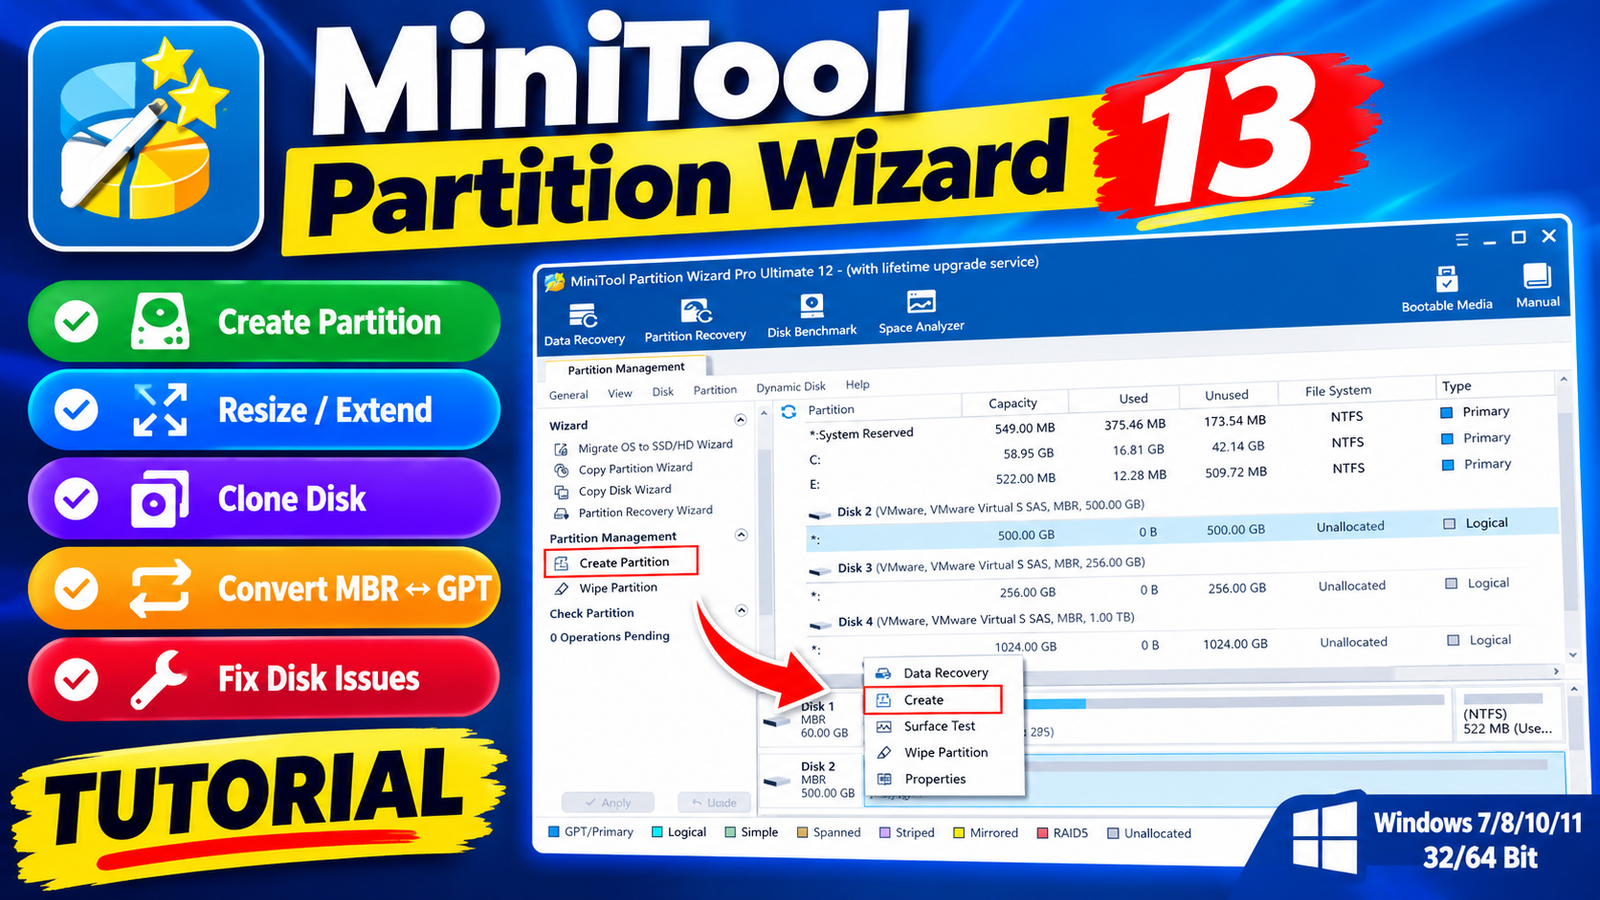Click the Disk 3 icon in partition list
This screenshot has height=900, width=1600.
(x=820, y=570)
